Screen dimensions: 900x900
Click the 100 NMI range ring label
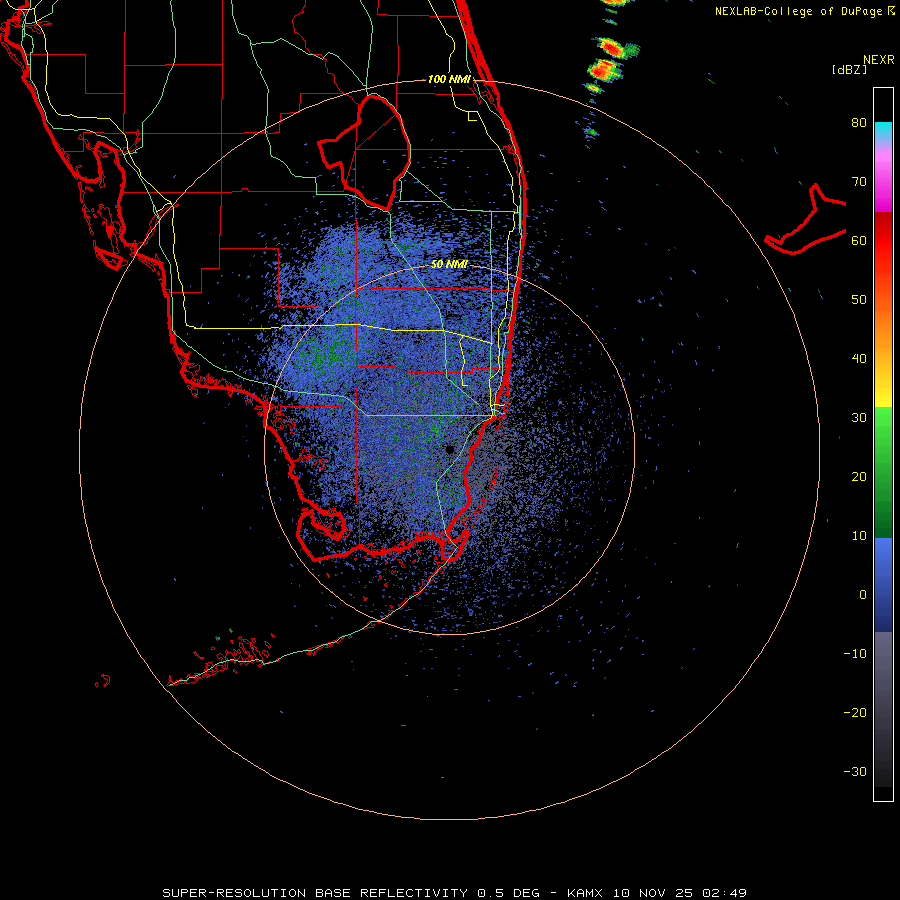[x=449, y=79]
